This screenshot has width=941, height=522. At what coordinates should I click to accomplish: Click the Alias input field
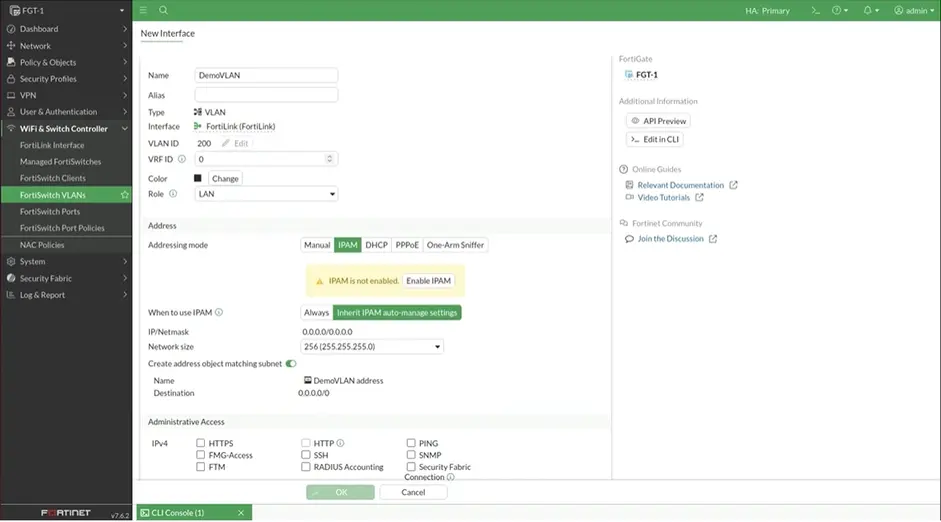pos(266,95)
